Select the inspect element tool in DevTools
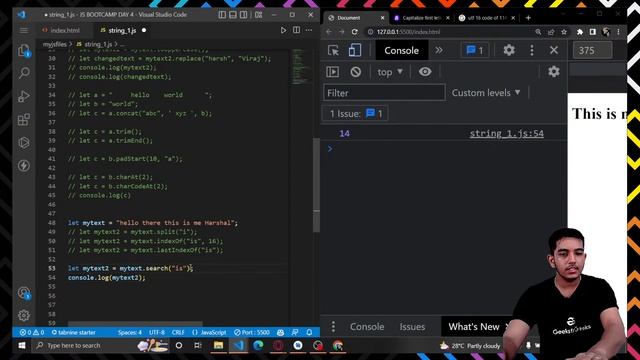Viewport: 640px width, 360px height. [x=333, y=50]
